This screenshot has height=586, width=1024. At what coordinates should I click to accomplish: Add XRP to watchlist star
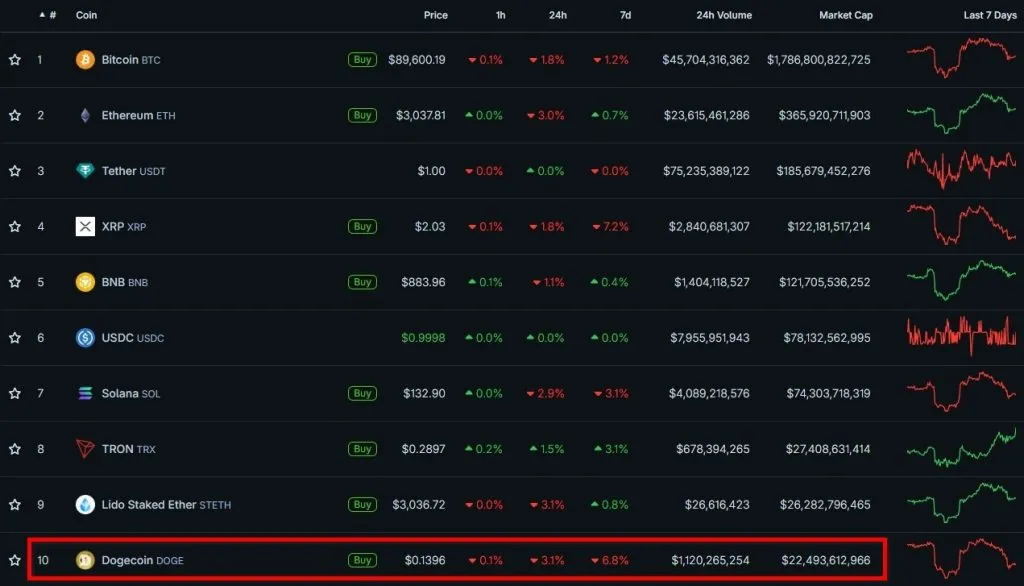click(x=15, y=226)
